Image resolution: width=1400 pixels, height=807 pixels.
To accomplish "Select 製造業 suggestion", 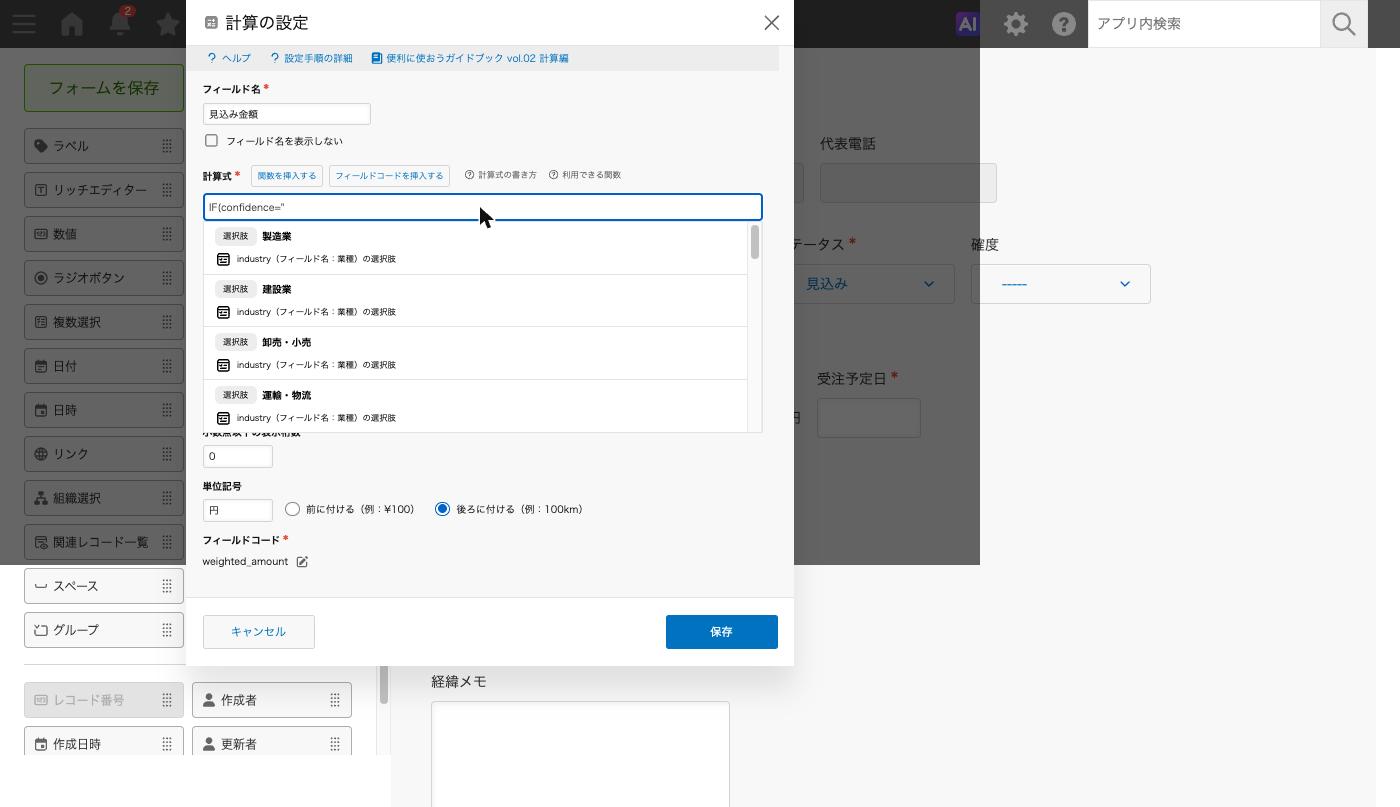I will (x=475, y=248).
